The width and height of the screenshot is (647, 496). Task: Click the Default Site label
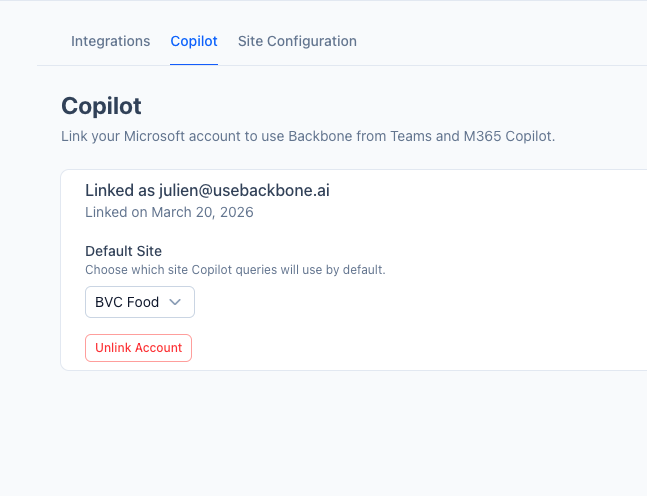(x=123, y=251)
